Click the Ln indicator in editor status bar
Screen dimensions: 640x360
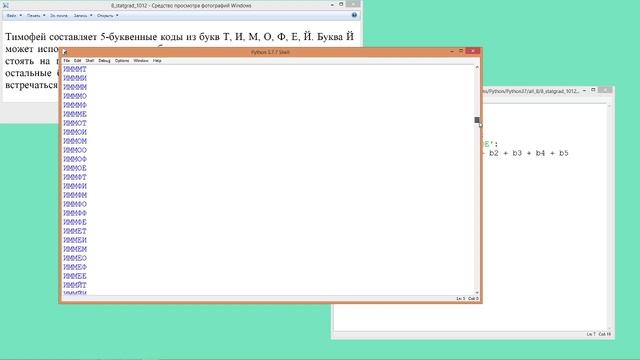click(591, 334)
